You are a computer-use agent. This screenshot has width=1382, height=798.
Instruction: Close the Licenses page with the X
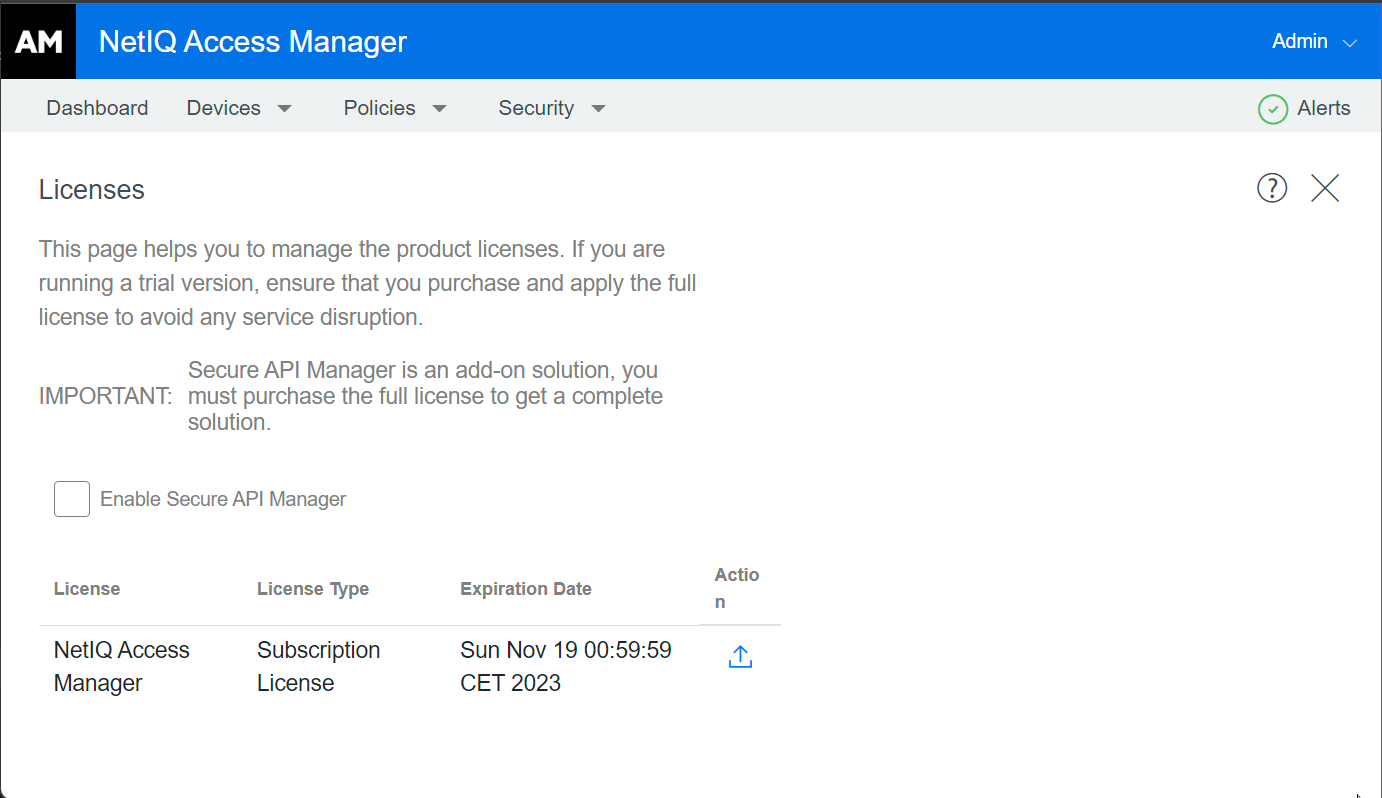pyautogui.click(x=1324, y=187)
